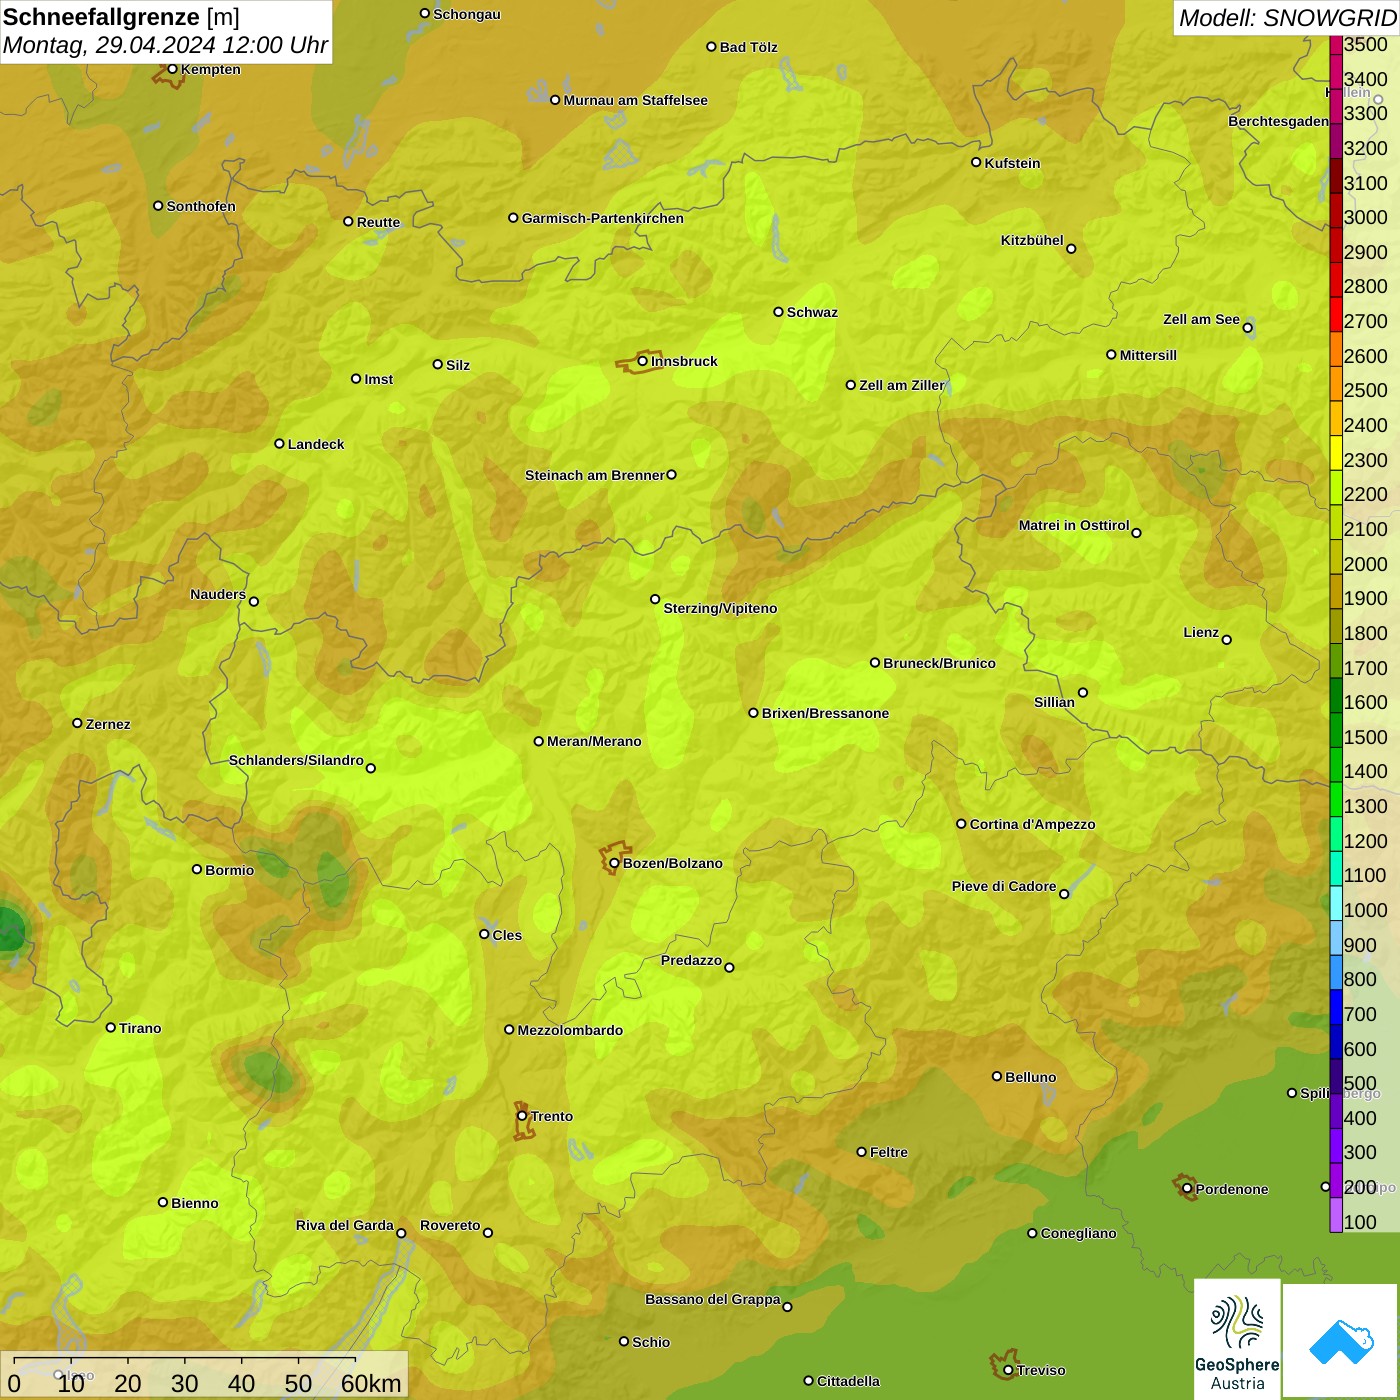Click the GeoSphere Austria logo
Image resolution: width=1400 pixels, height=1400 pixels.
coord(1237,1340)
